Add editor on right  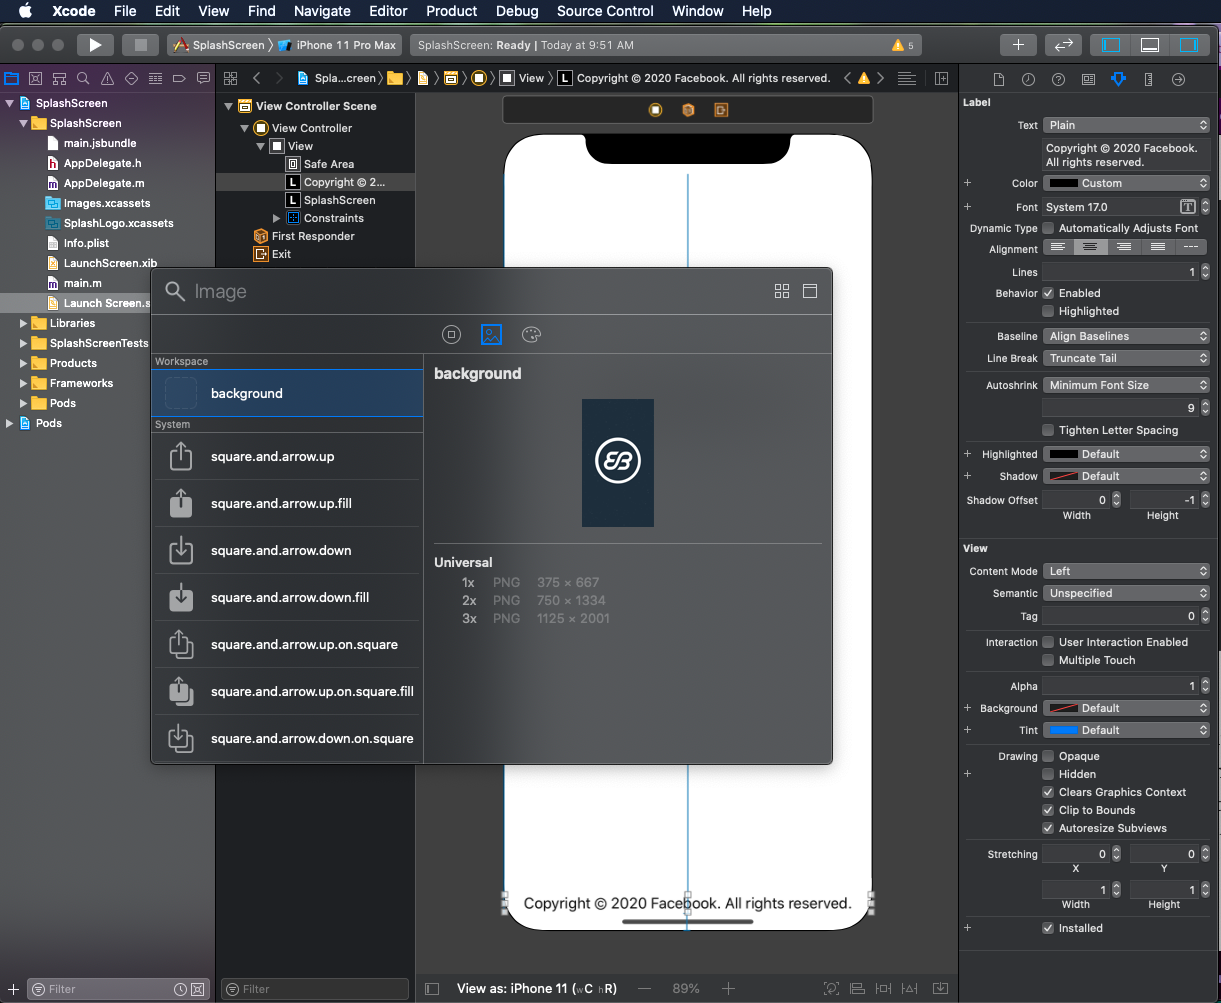(x=941, y=78)
